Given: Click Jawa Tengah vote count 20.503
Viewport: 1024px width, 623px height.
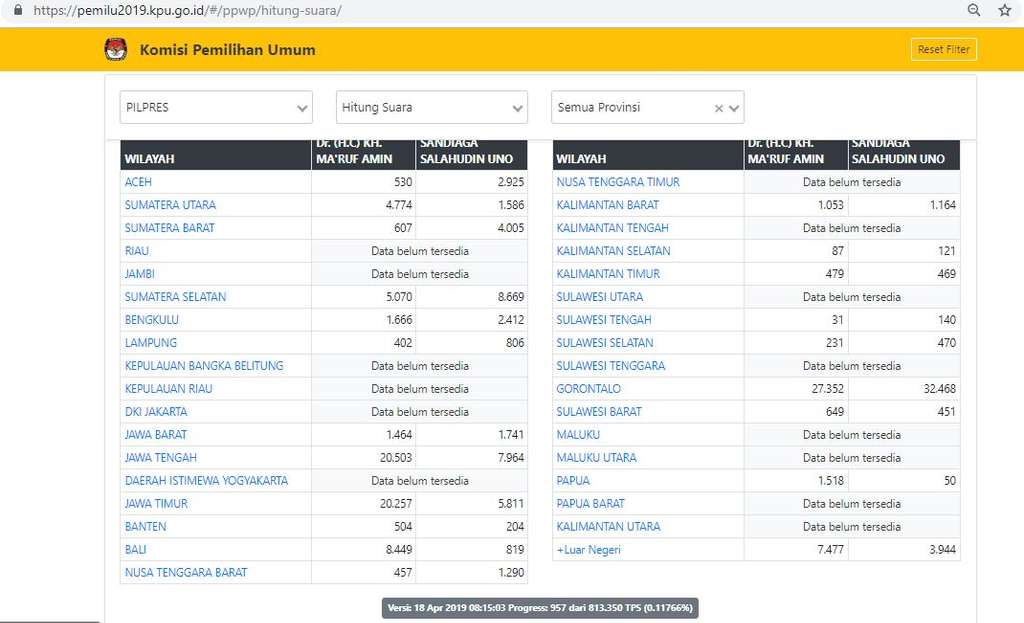Looking at the screenshot, I should pyautogui.click(x=396, y=457).
